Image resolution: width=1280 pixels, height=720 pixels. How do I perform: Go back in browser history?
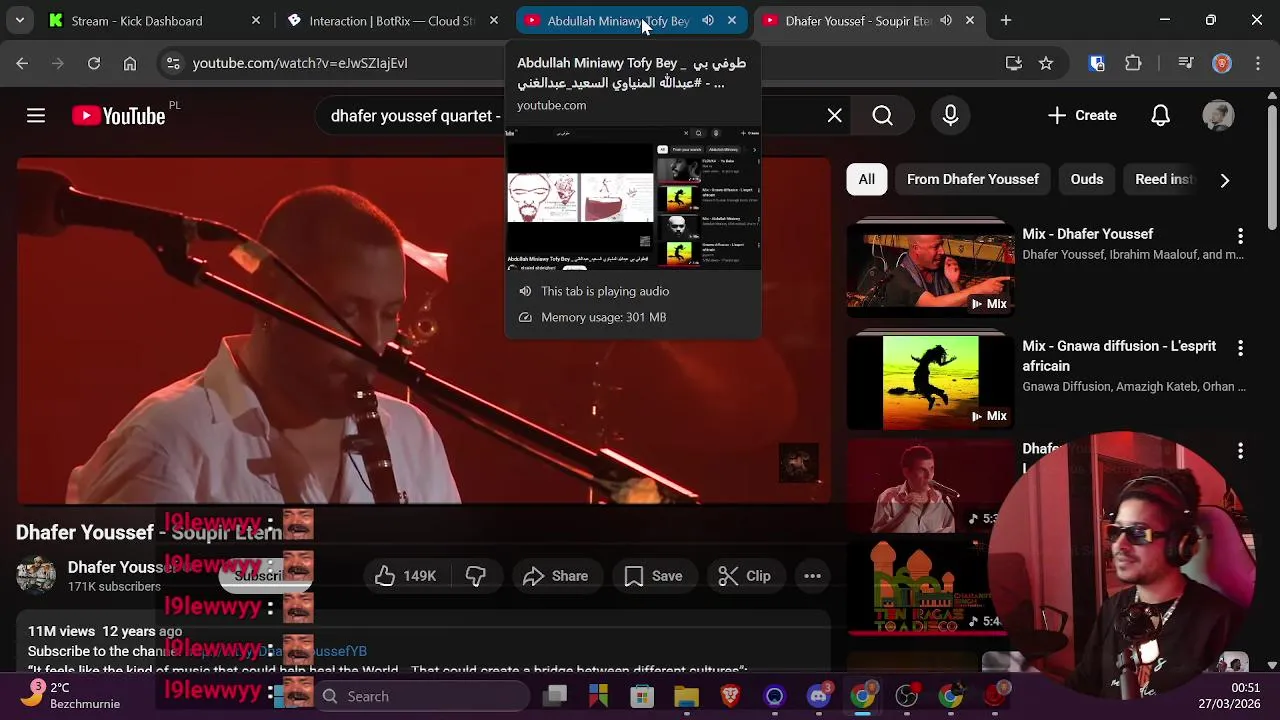click(x=22, y=63)
